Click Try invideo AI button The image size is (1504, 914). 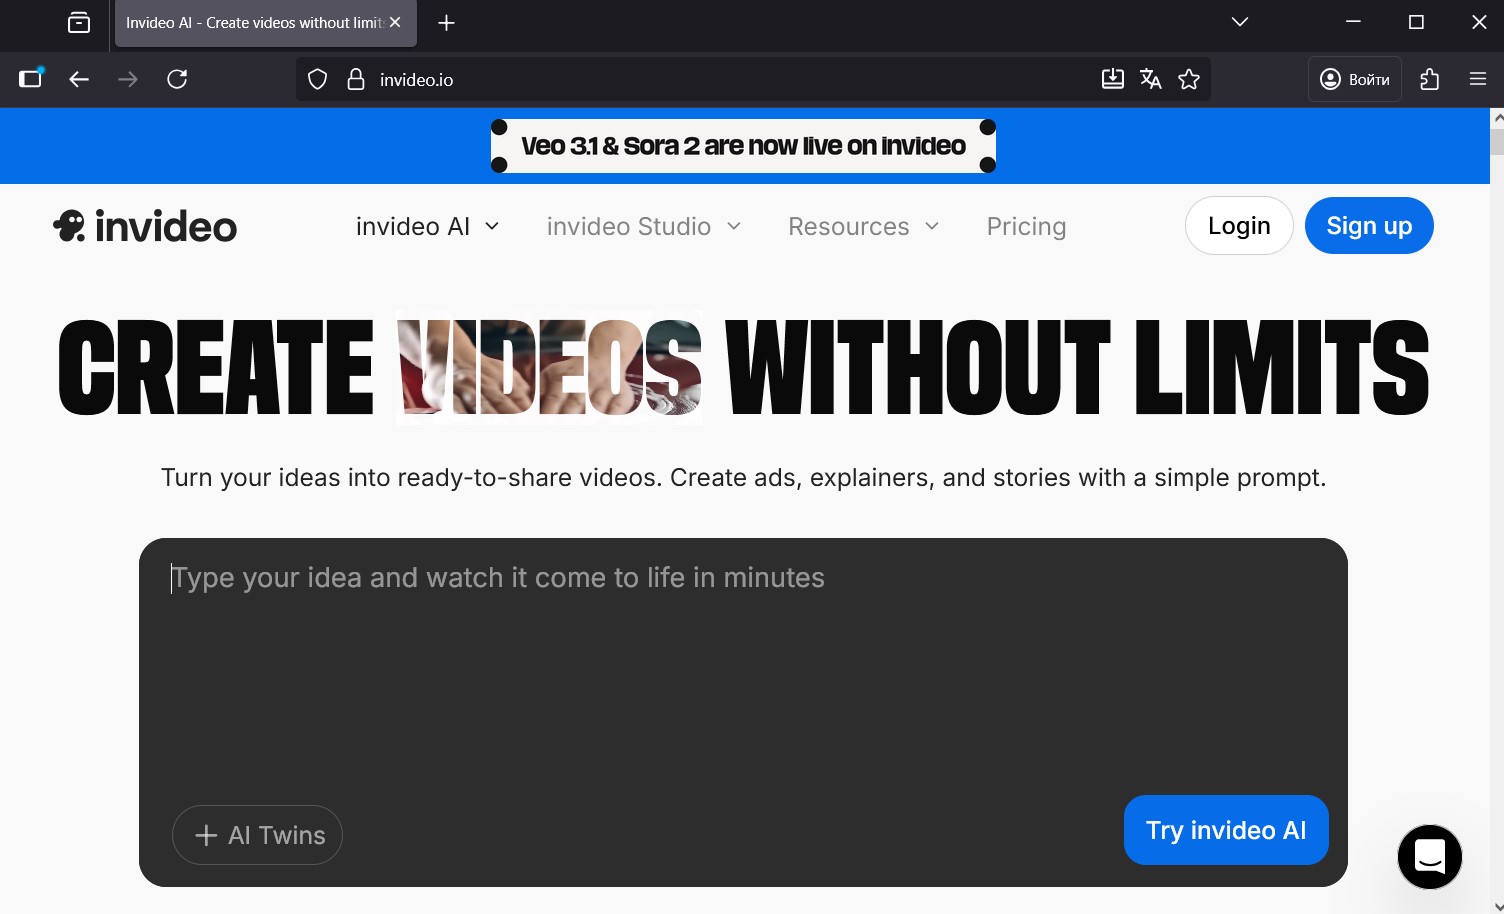1225,830
